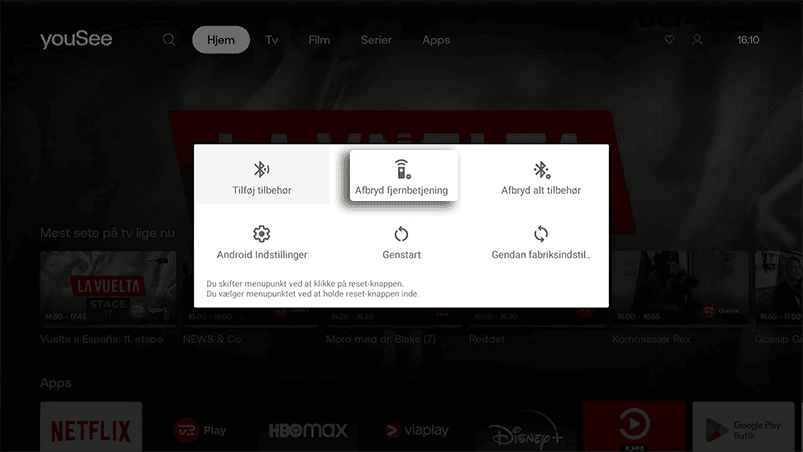Open the user profile icon

point(698,40)
